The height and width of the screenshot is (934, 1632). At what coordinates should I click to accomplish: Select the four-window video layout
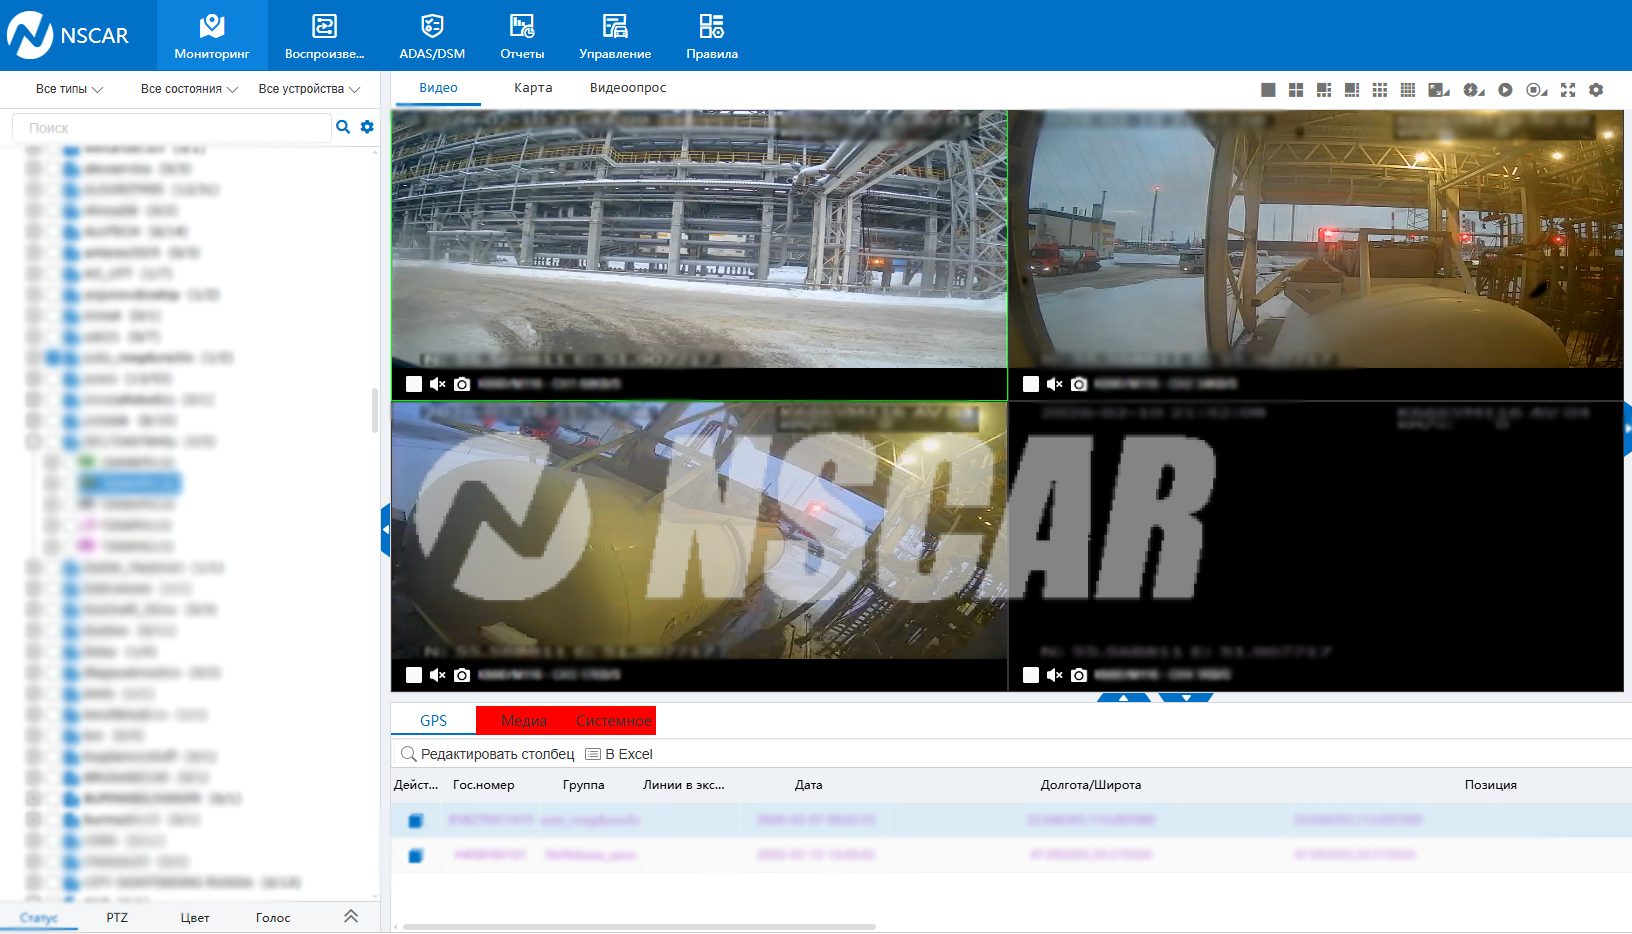coord(1296,90)
